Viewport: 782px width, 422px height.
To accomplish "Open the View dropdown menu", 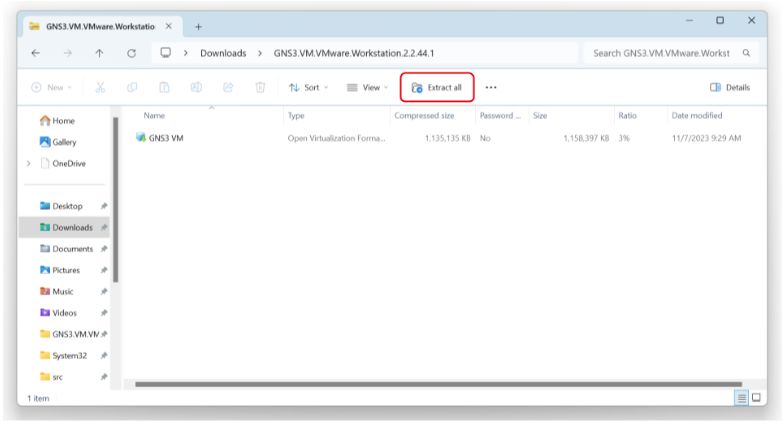I will pyautogui.click(x=367, y=87).
